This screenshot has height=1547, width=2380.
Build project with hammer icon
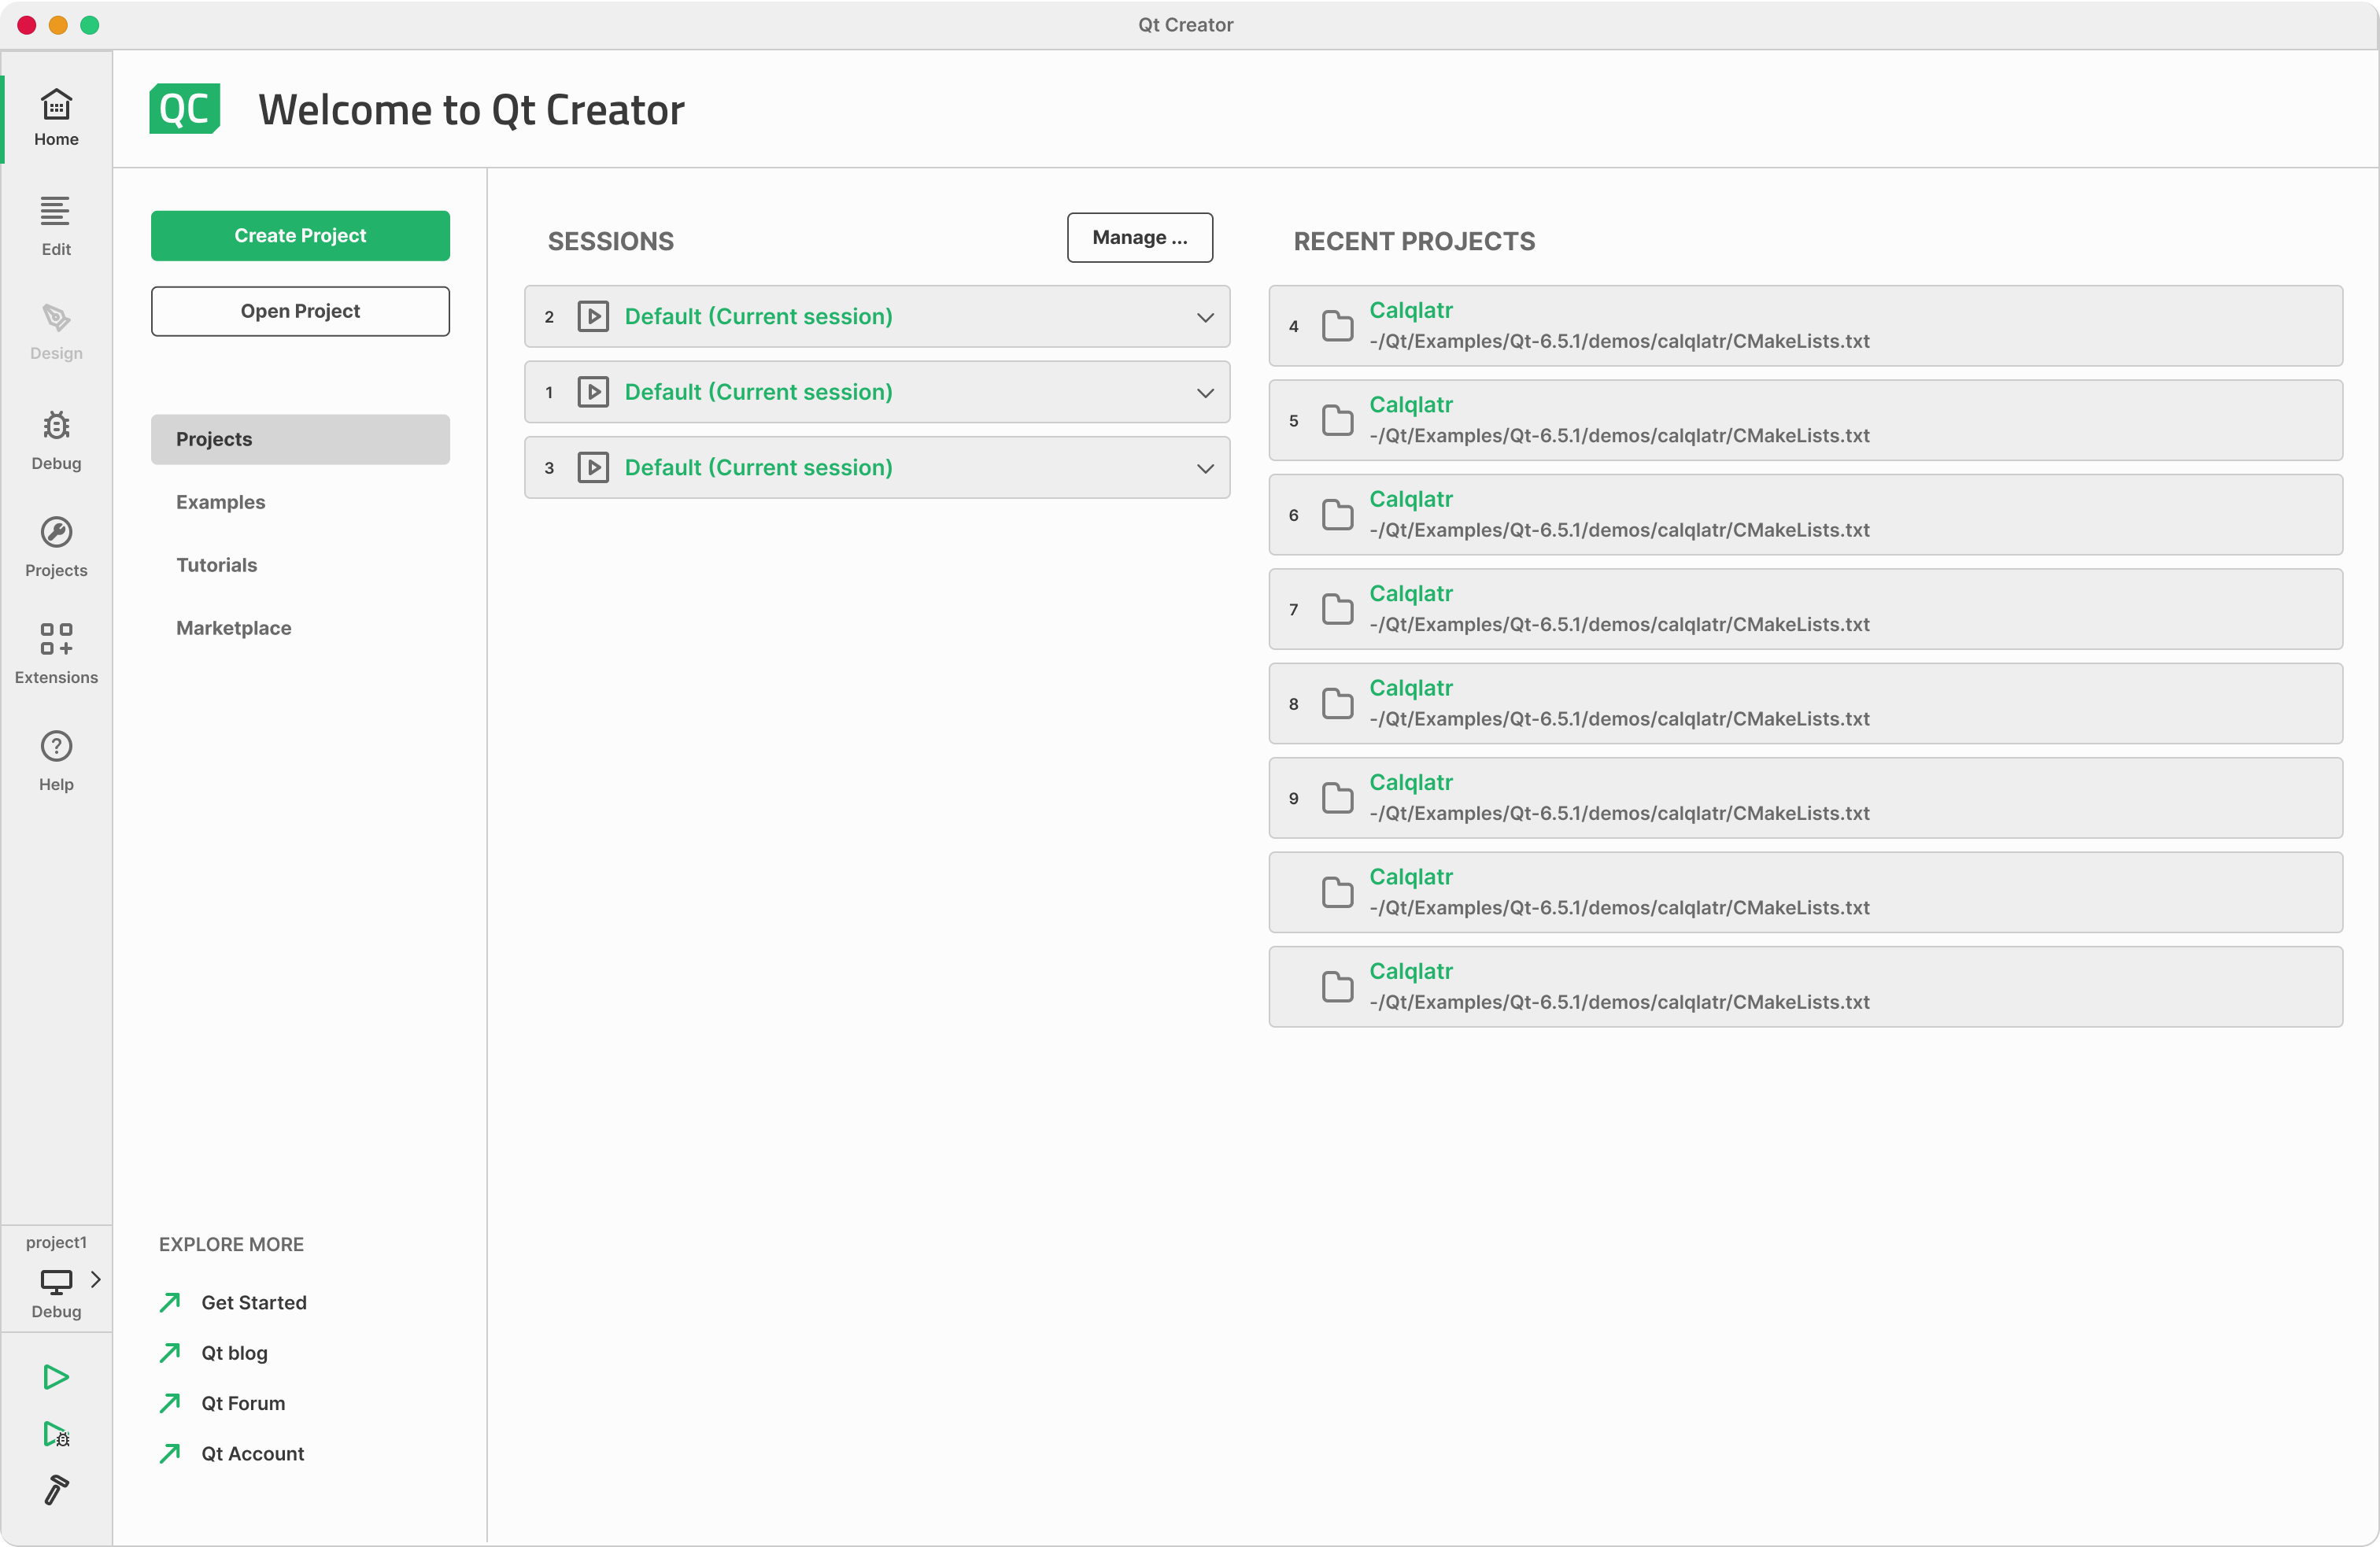pyautogui.click(x=56, y=1490)
